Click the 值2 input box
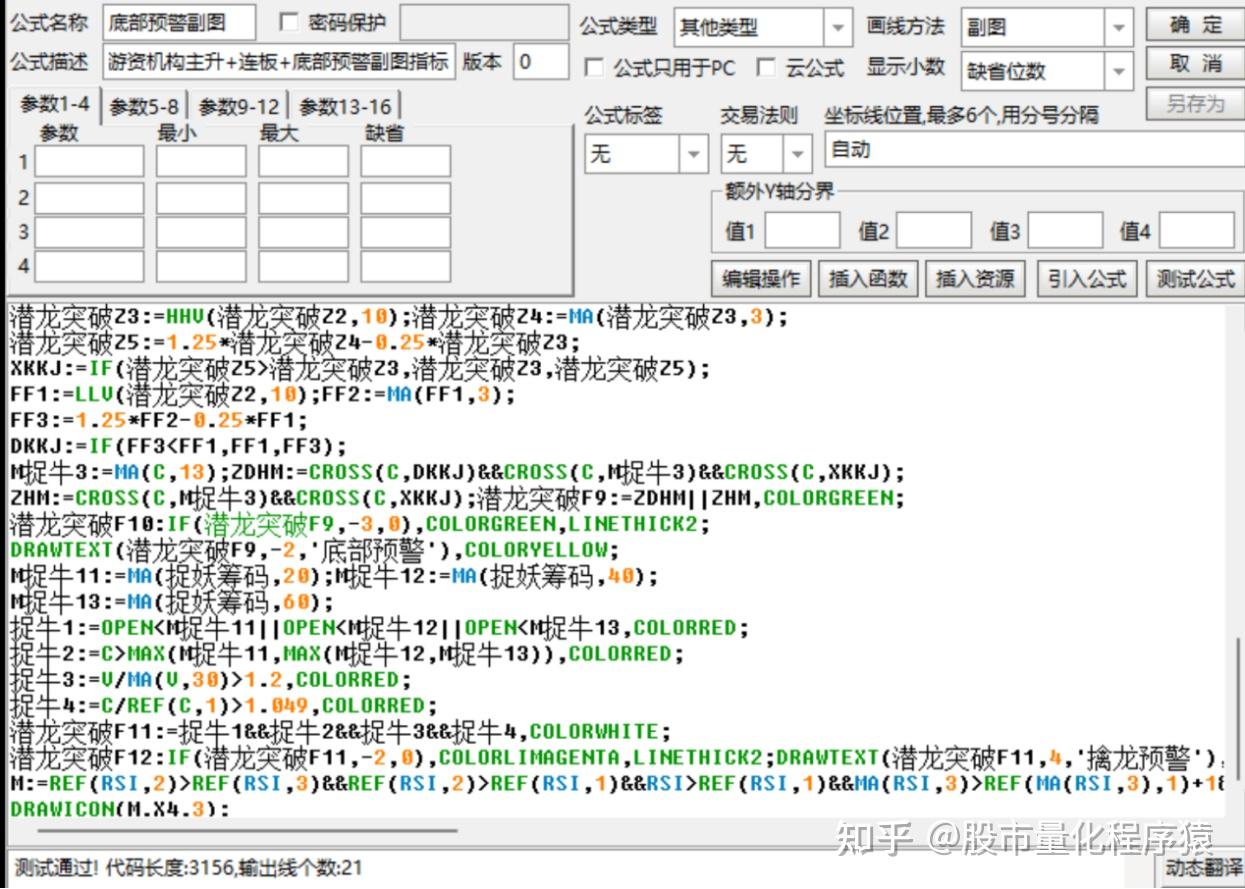Image resolution: width=1245 pixels, height=889 pixels. pos(934,231)
